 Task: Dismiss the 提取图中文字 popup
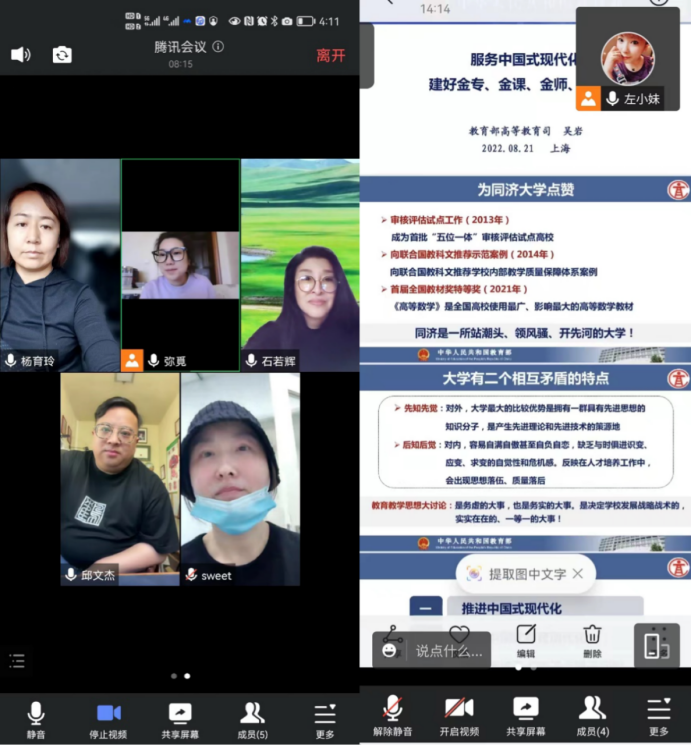click(578, 573)
